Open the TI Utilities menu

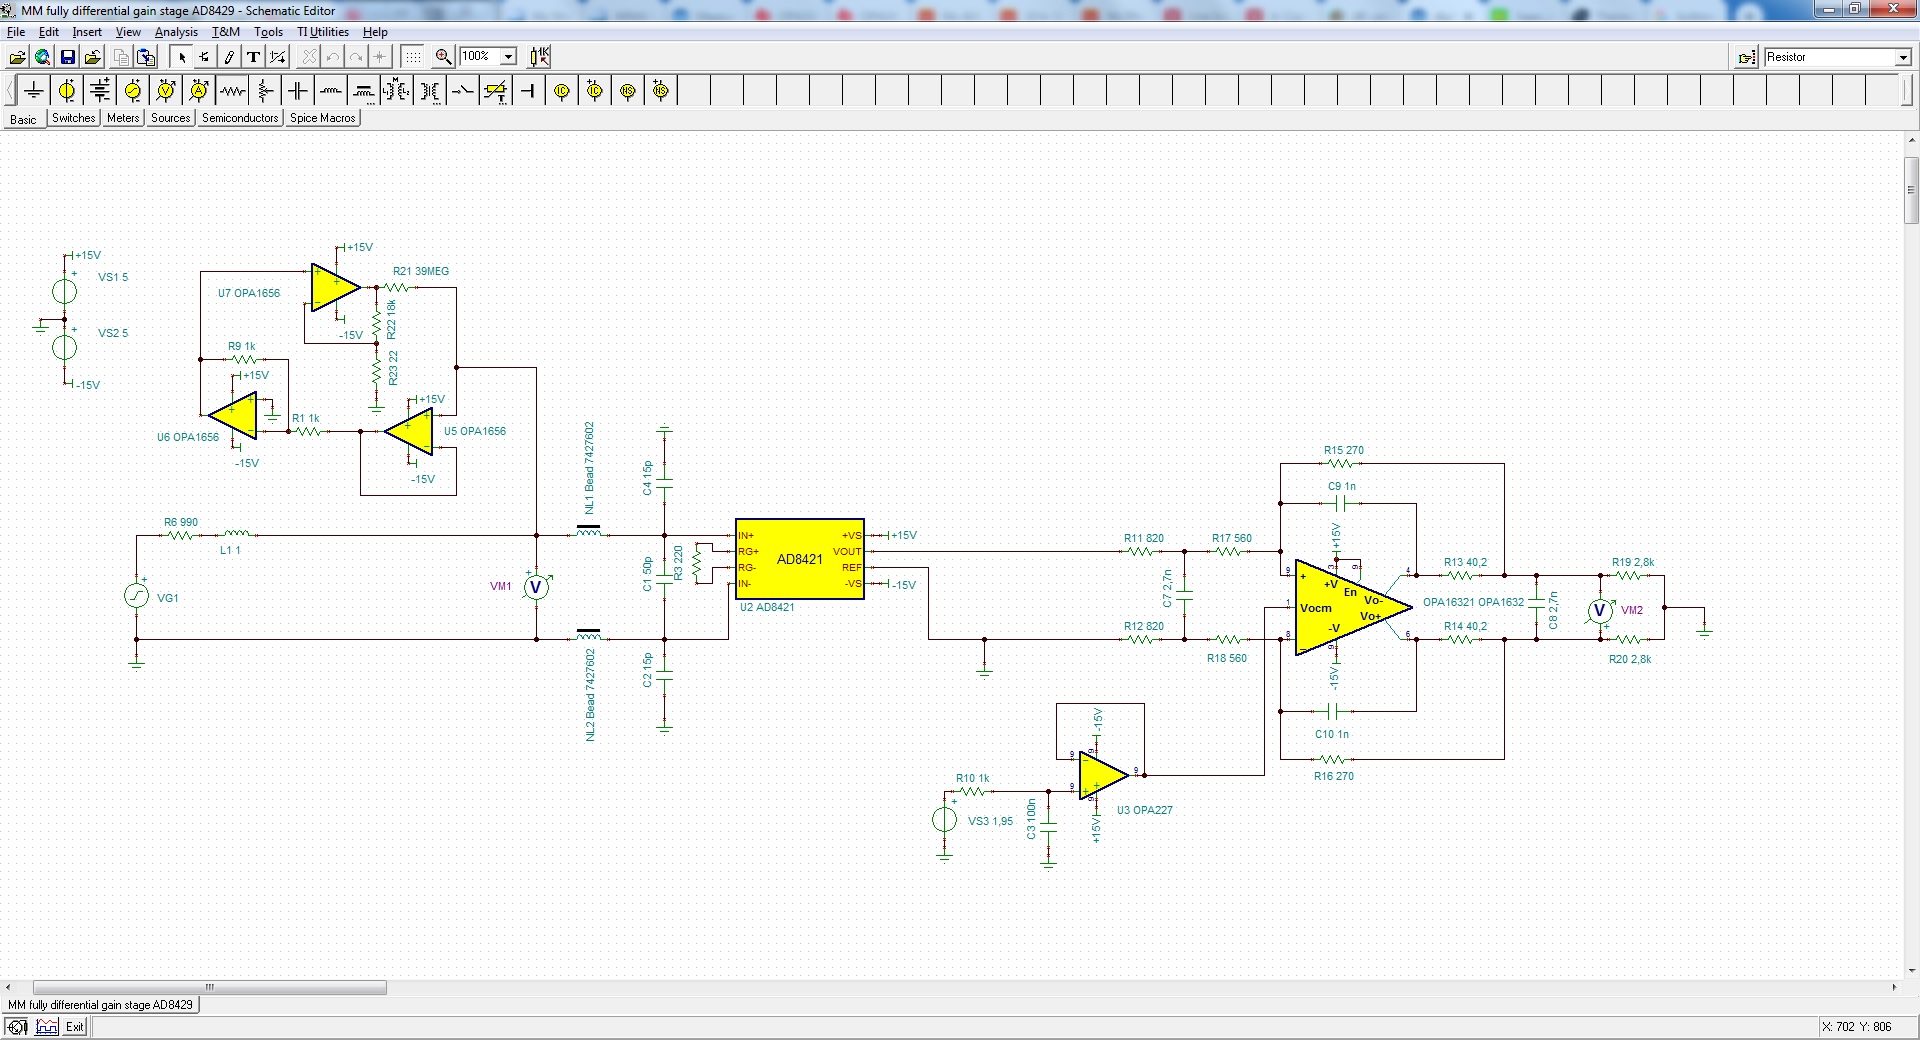(x=323, y=32)
